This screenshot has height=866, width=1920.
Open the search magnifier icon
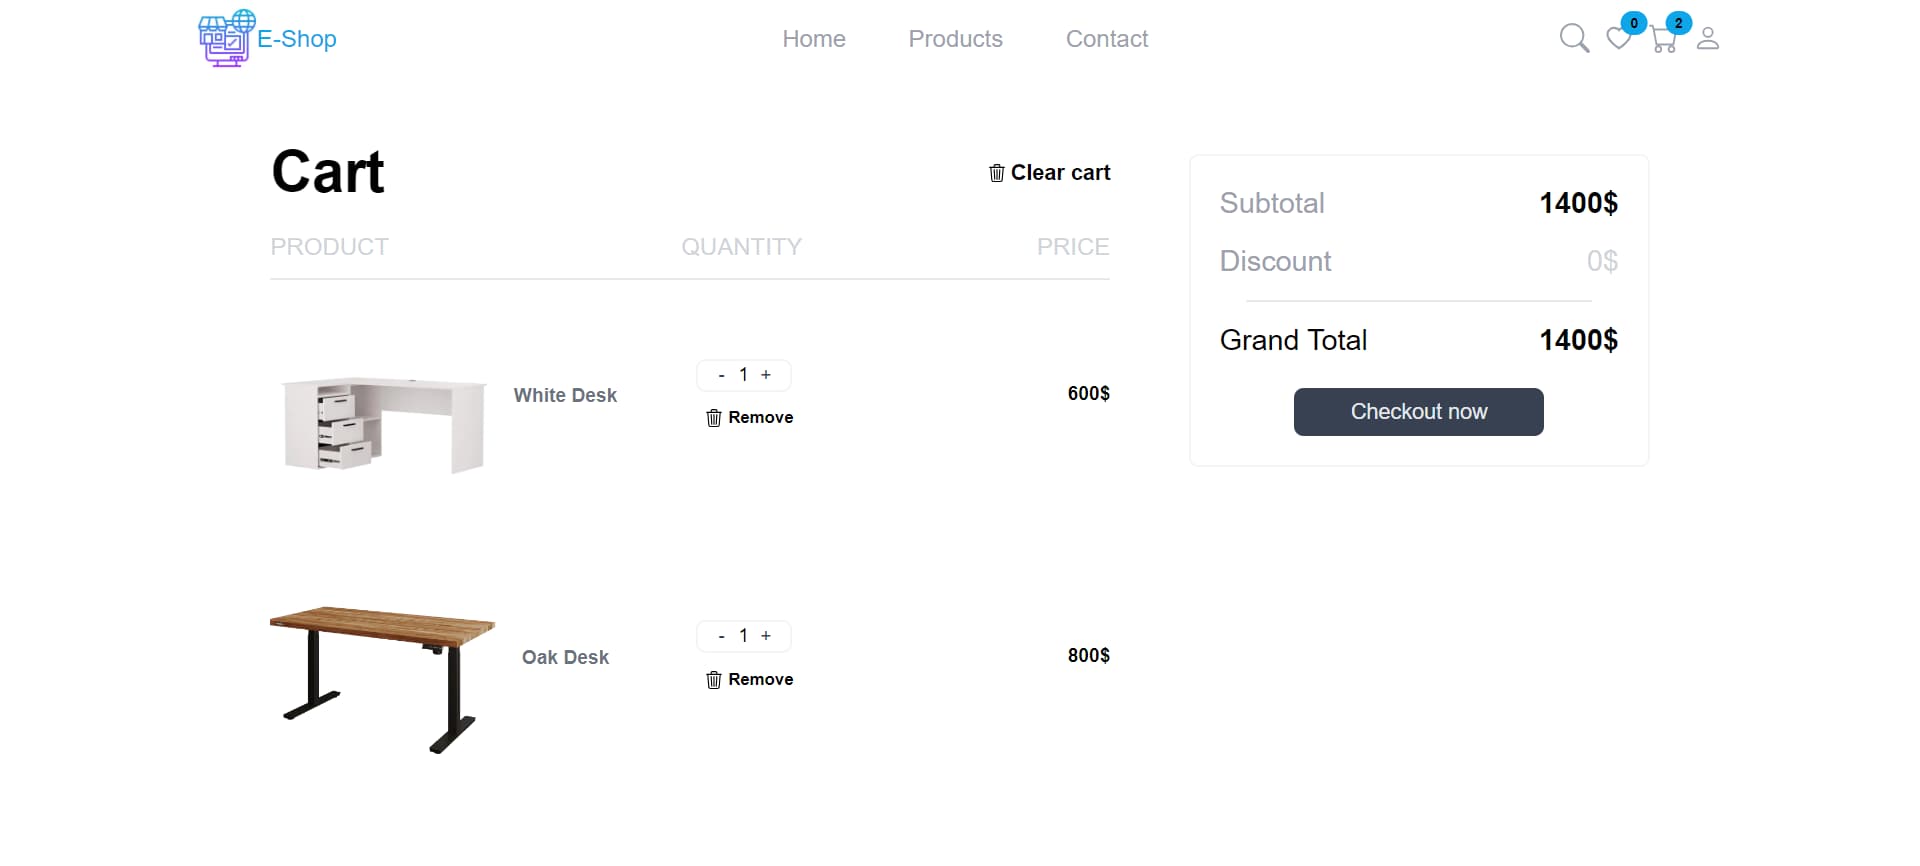[x=1573, y=39]
